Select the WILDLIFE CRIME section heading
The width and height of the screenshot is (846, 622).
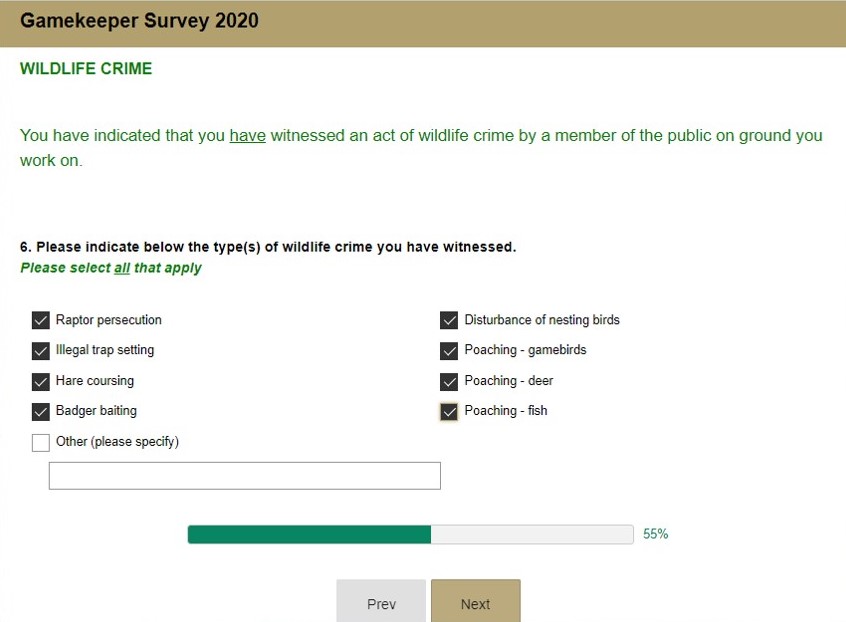pyautogui.click(x=86, y=69)
